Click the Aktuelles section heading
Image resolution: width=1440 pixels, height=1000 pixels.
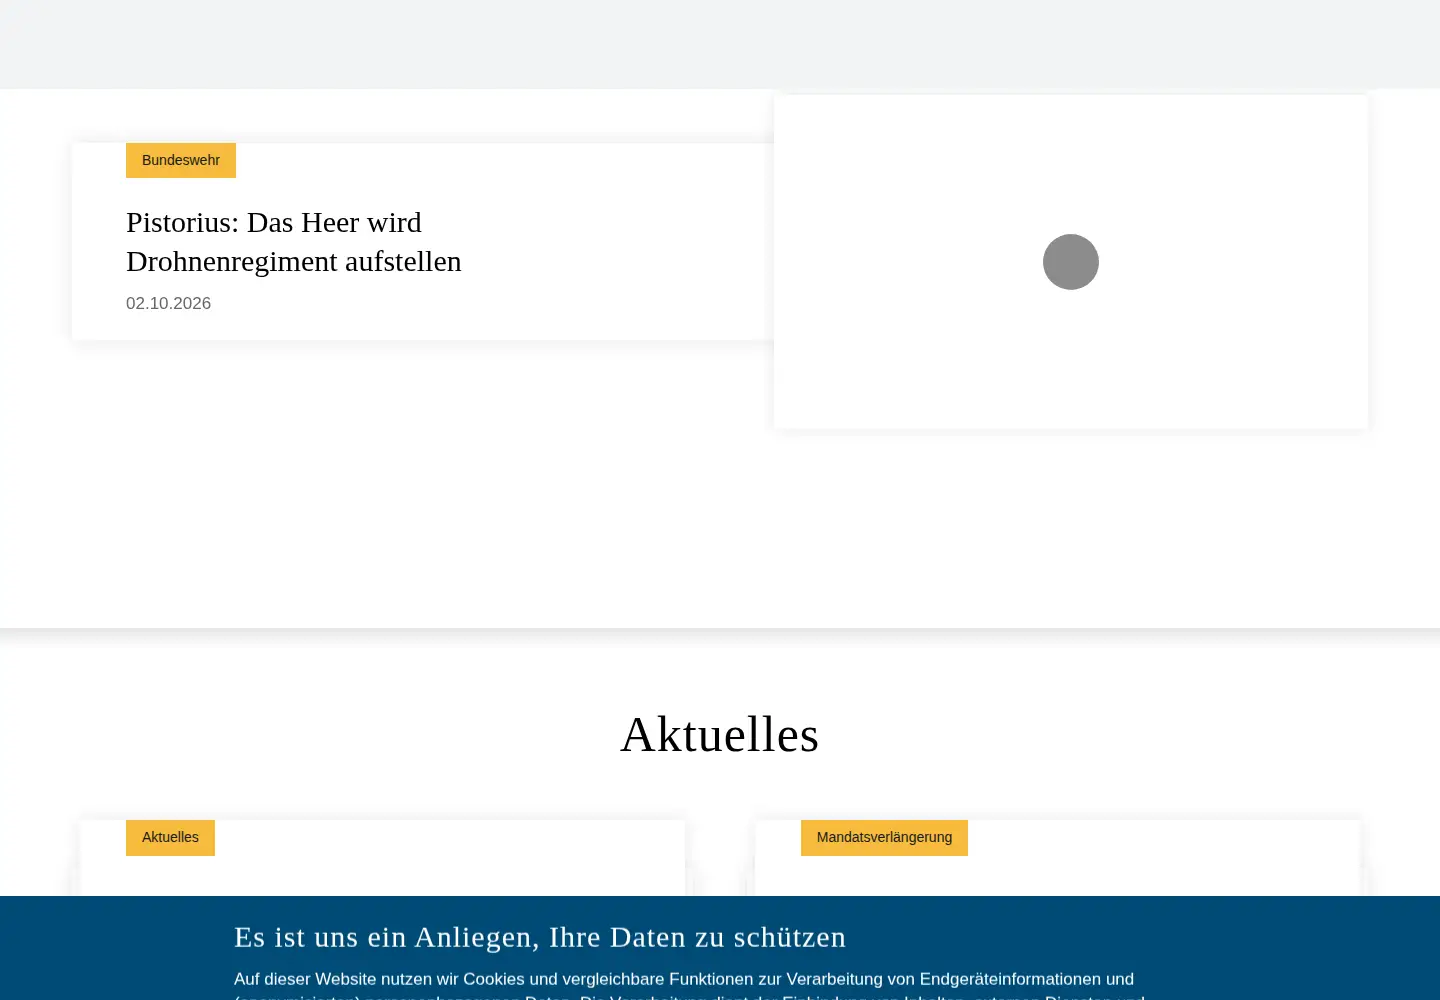(720, 735)
